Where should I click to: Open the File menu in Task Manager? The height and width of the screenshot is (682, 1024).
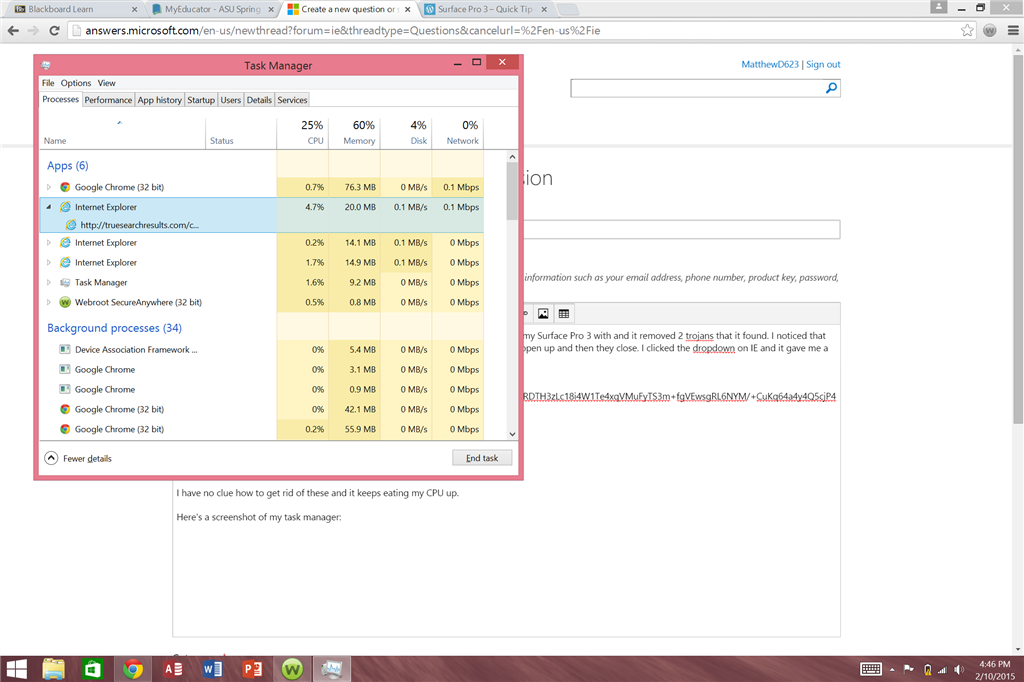coord(48,83)
